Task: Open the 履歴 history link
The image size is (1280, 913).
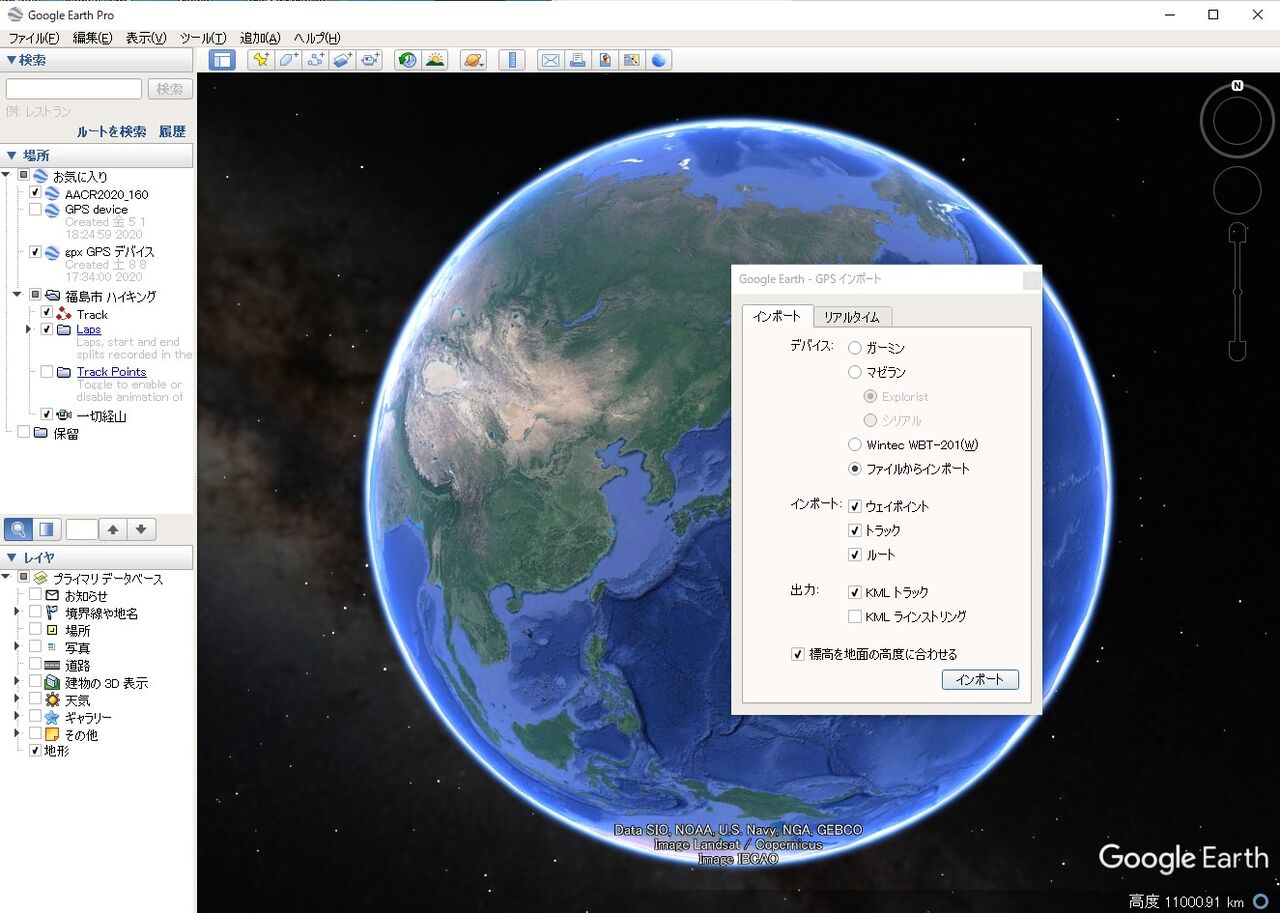Action: (172, 131)
